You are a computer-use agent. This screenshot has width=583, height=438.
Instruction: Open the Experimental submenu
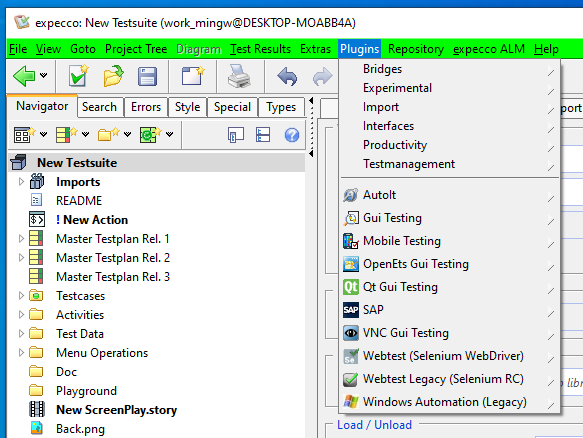tap(449, 88)
